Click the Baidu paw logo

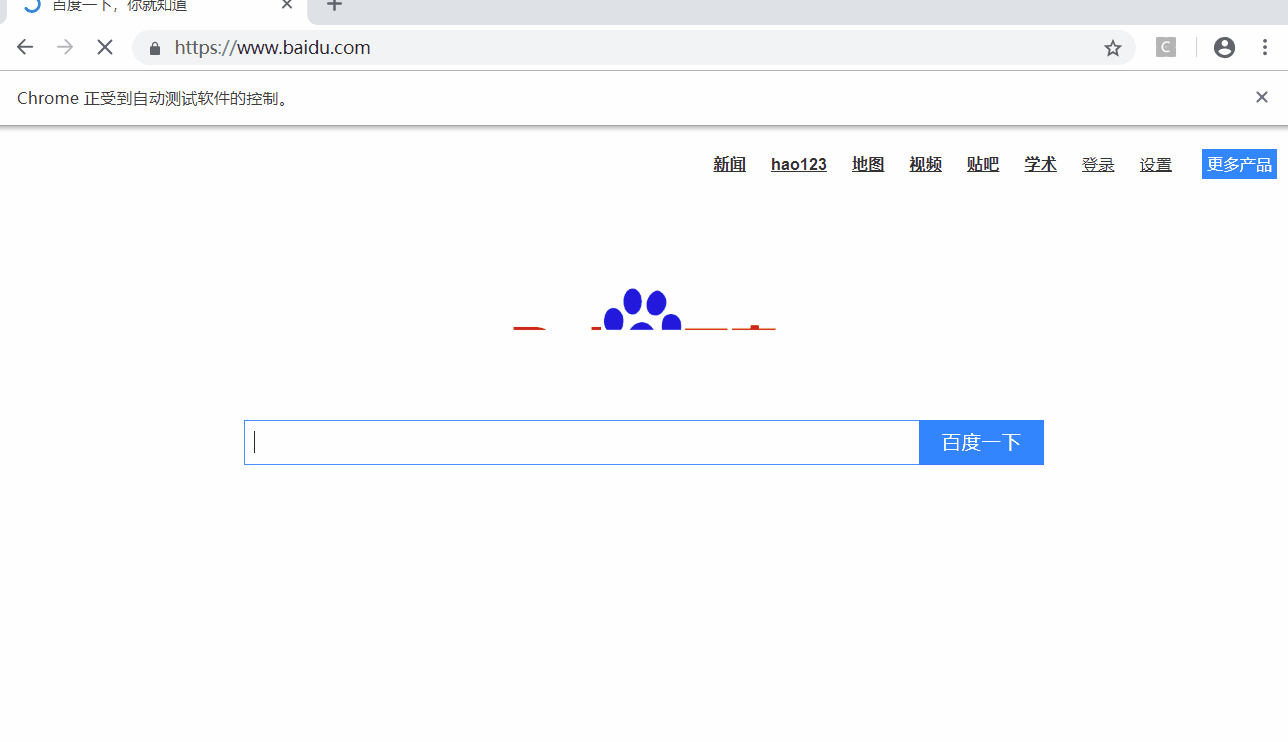pyautogui.click(x=644, y=309)
